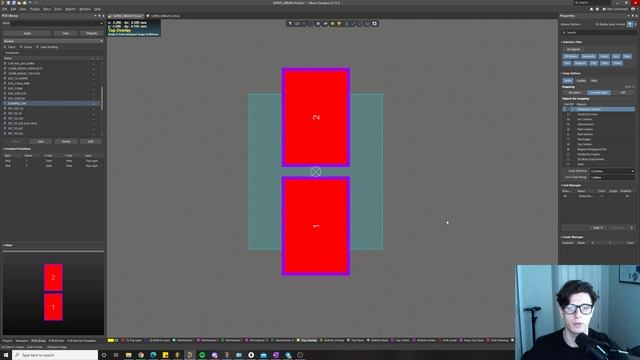Click the Edit footprint button

[91, 141]
